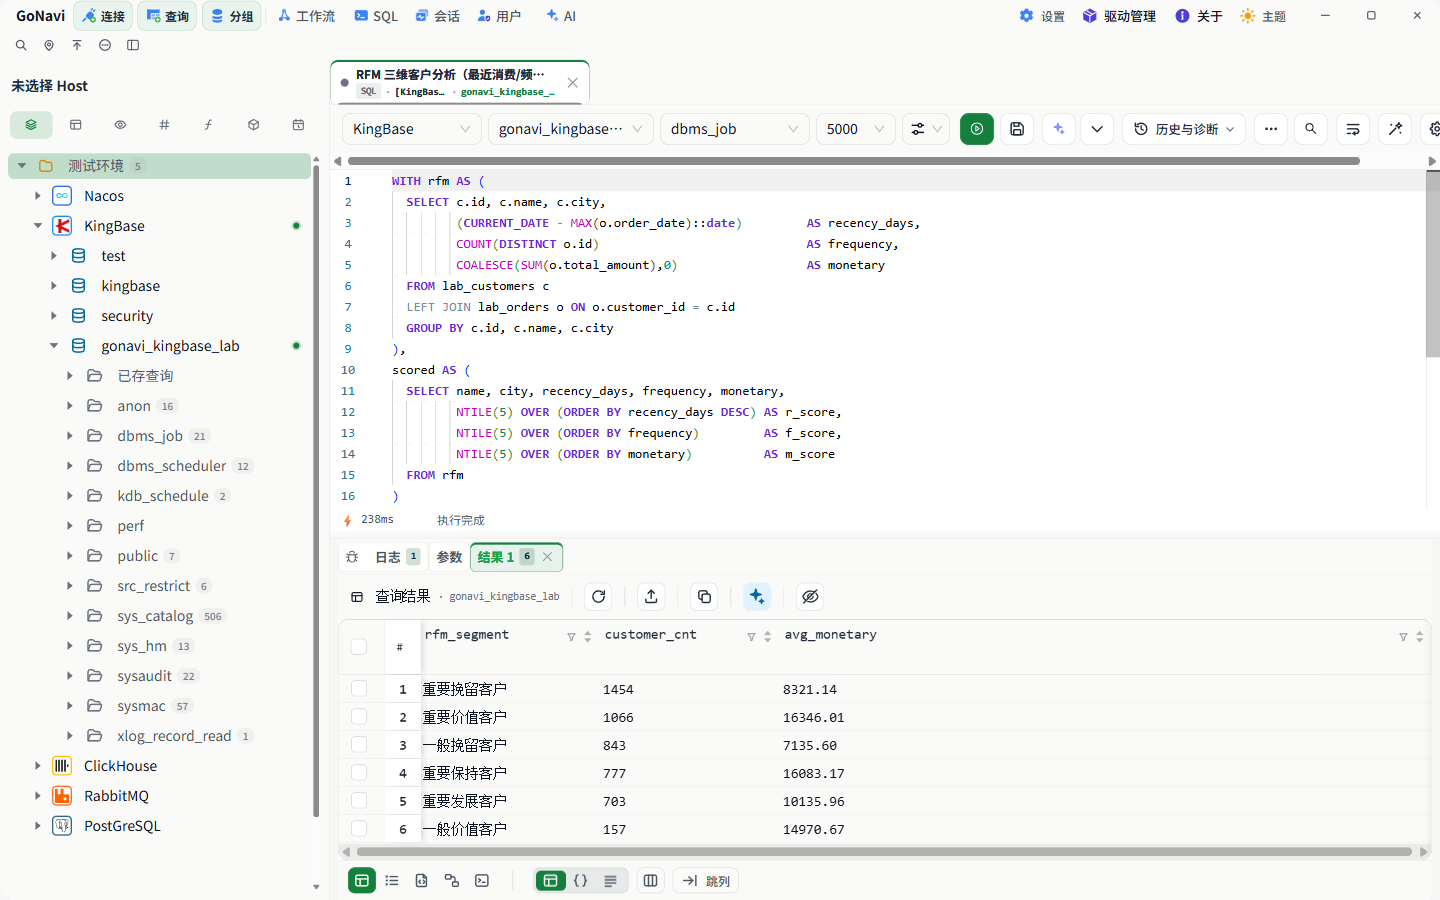The height and width of the screenshot is (900, 1440).
Task: Click the 连接 button
Action: [x=103, y=16]
